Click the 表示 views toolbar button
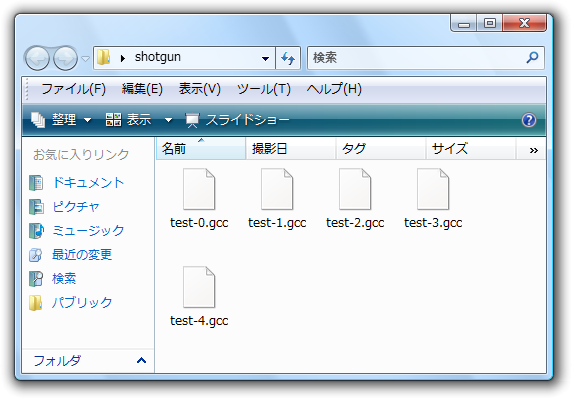 tap(128, 120)
